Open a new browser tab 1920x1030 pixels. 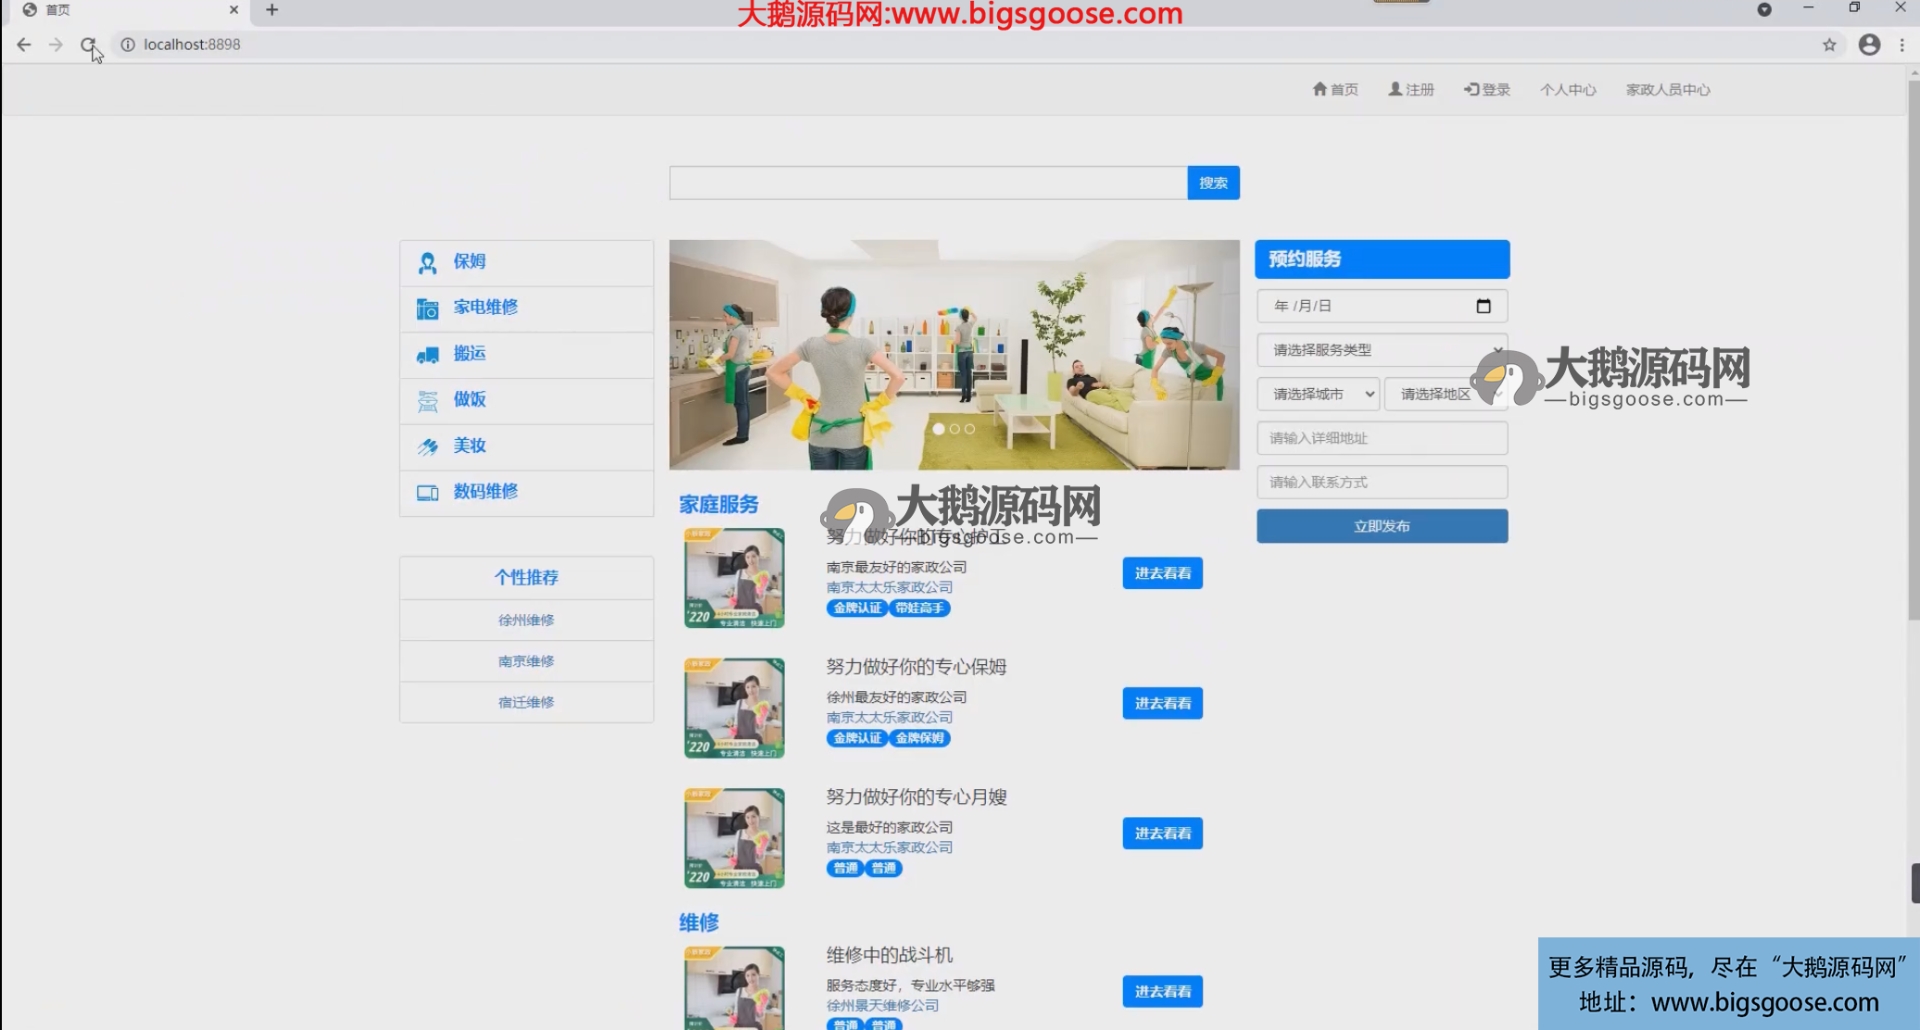coord(272,10)
